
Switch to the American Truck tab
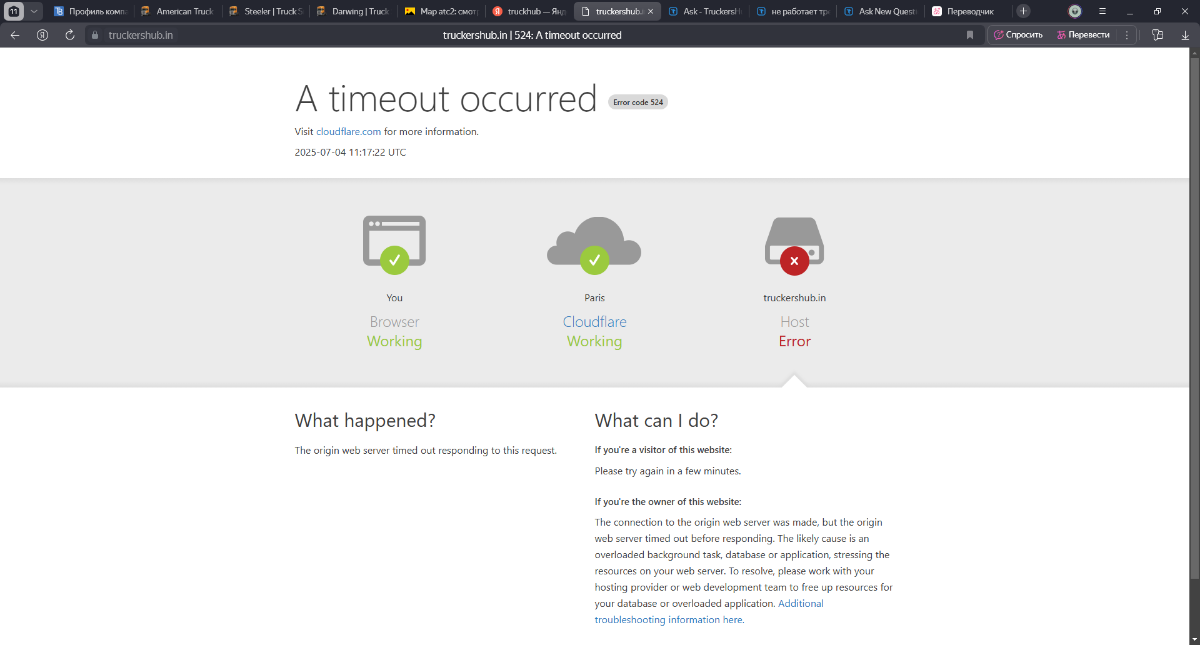tap(176, 11)
